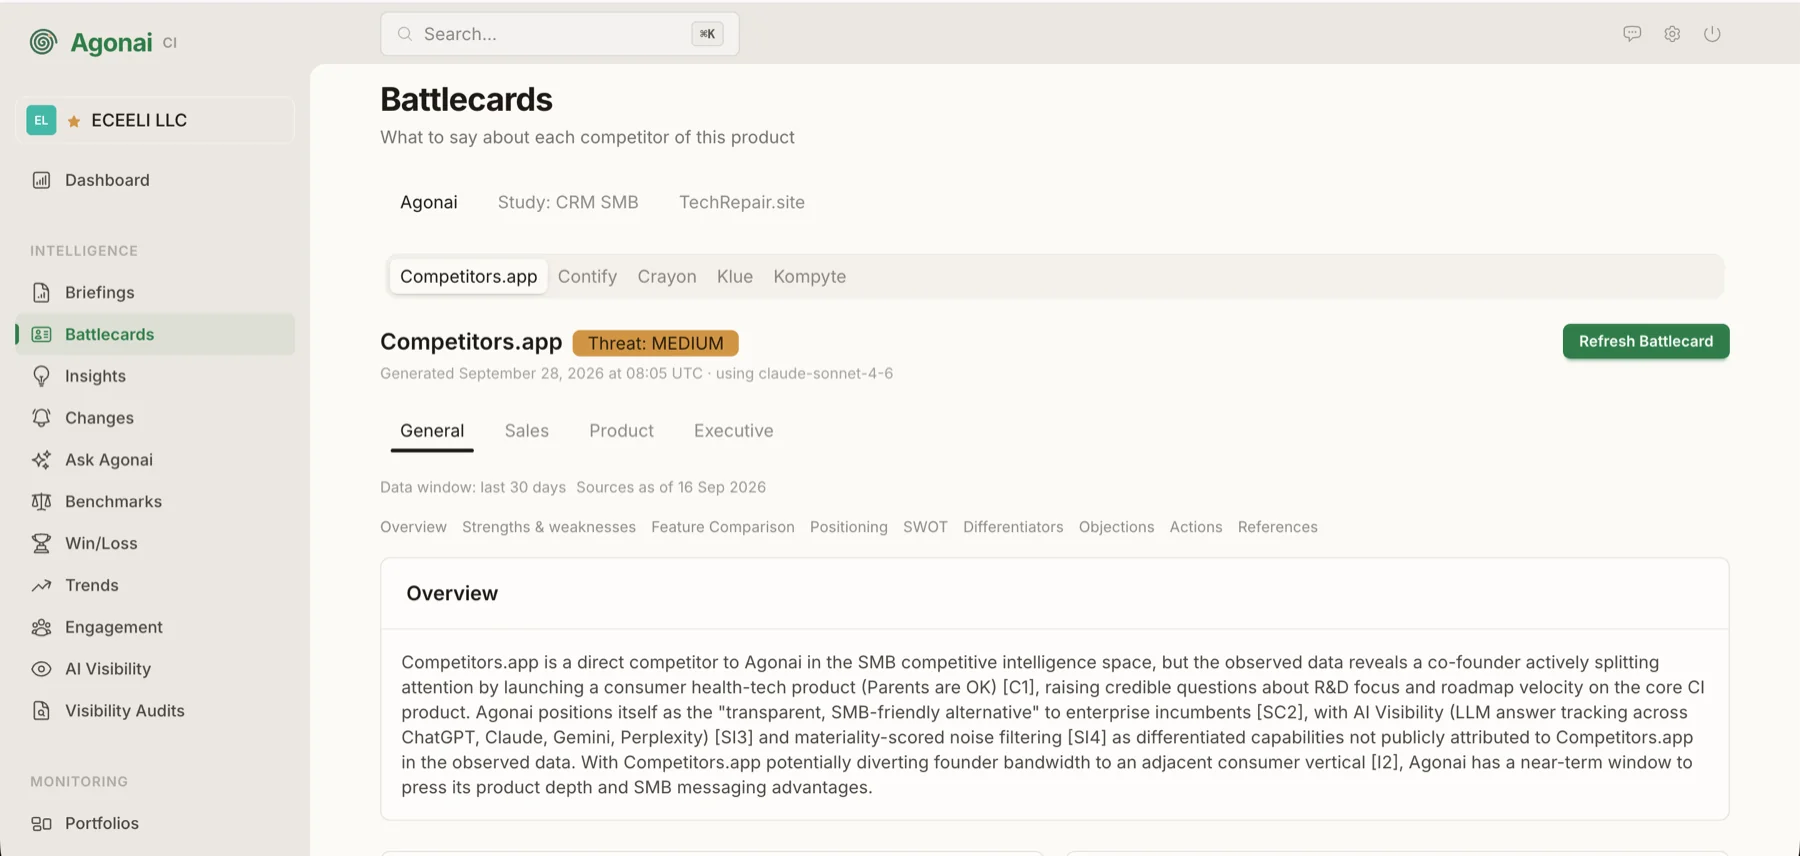Select the Crayon competitor tab
Screen dimensions: 1800x856
point(667,276)
